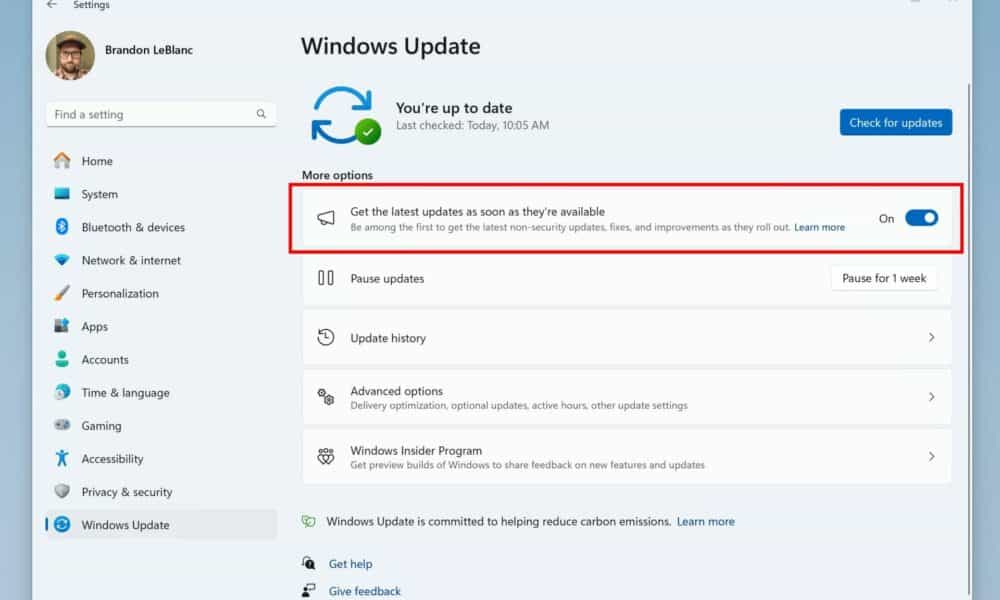This screenshot has width=1000, height=600.
Task: Open Network & internet settings
Action: point(131,260)
